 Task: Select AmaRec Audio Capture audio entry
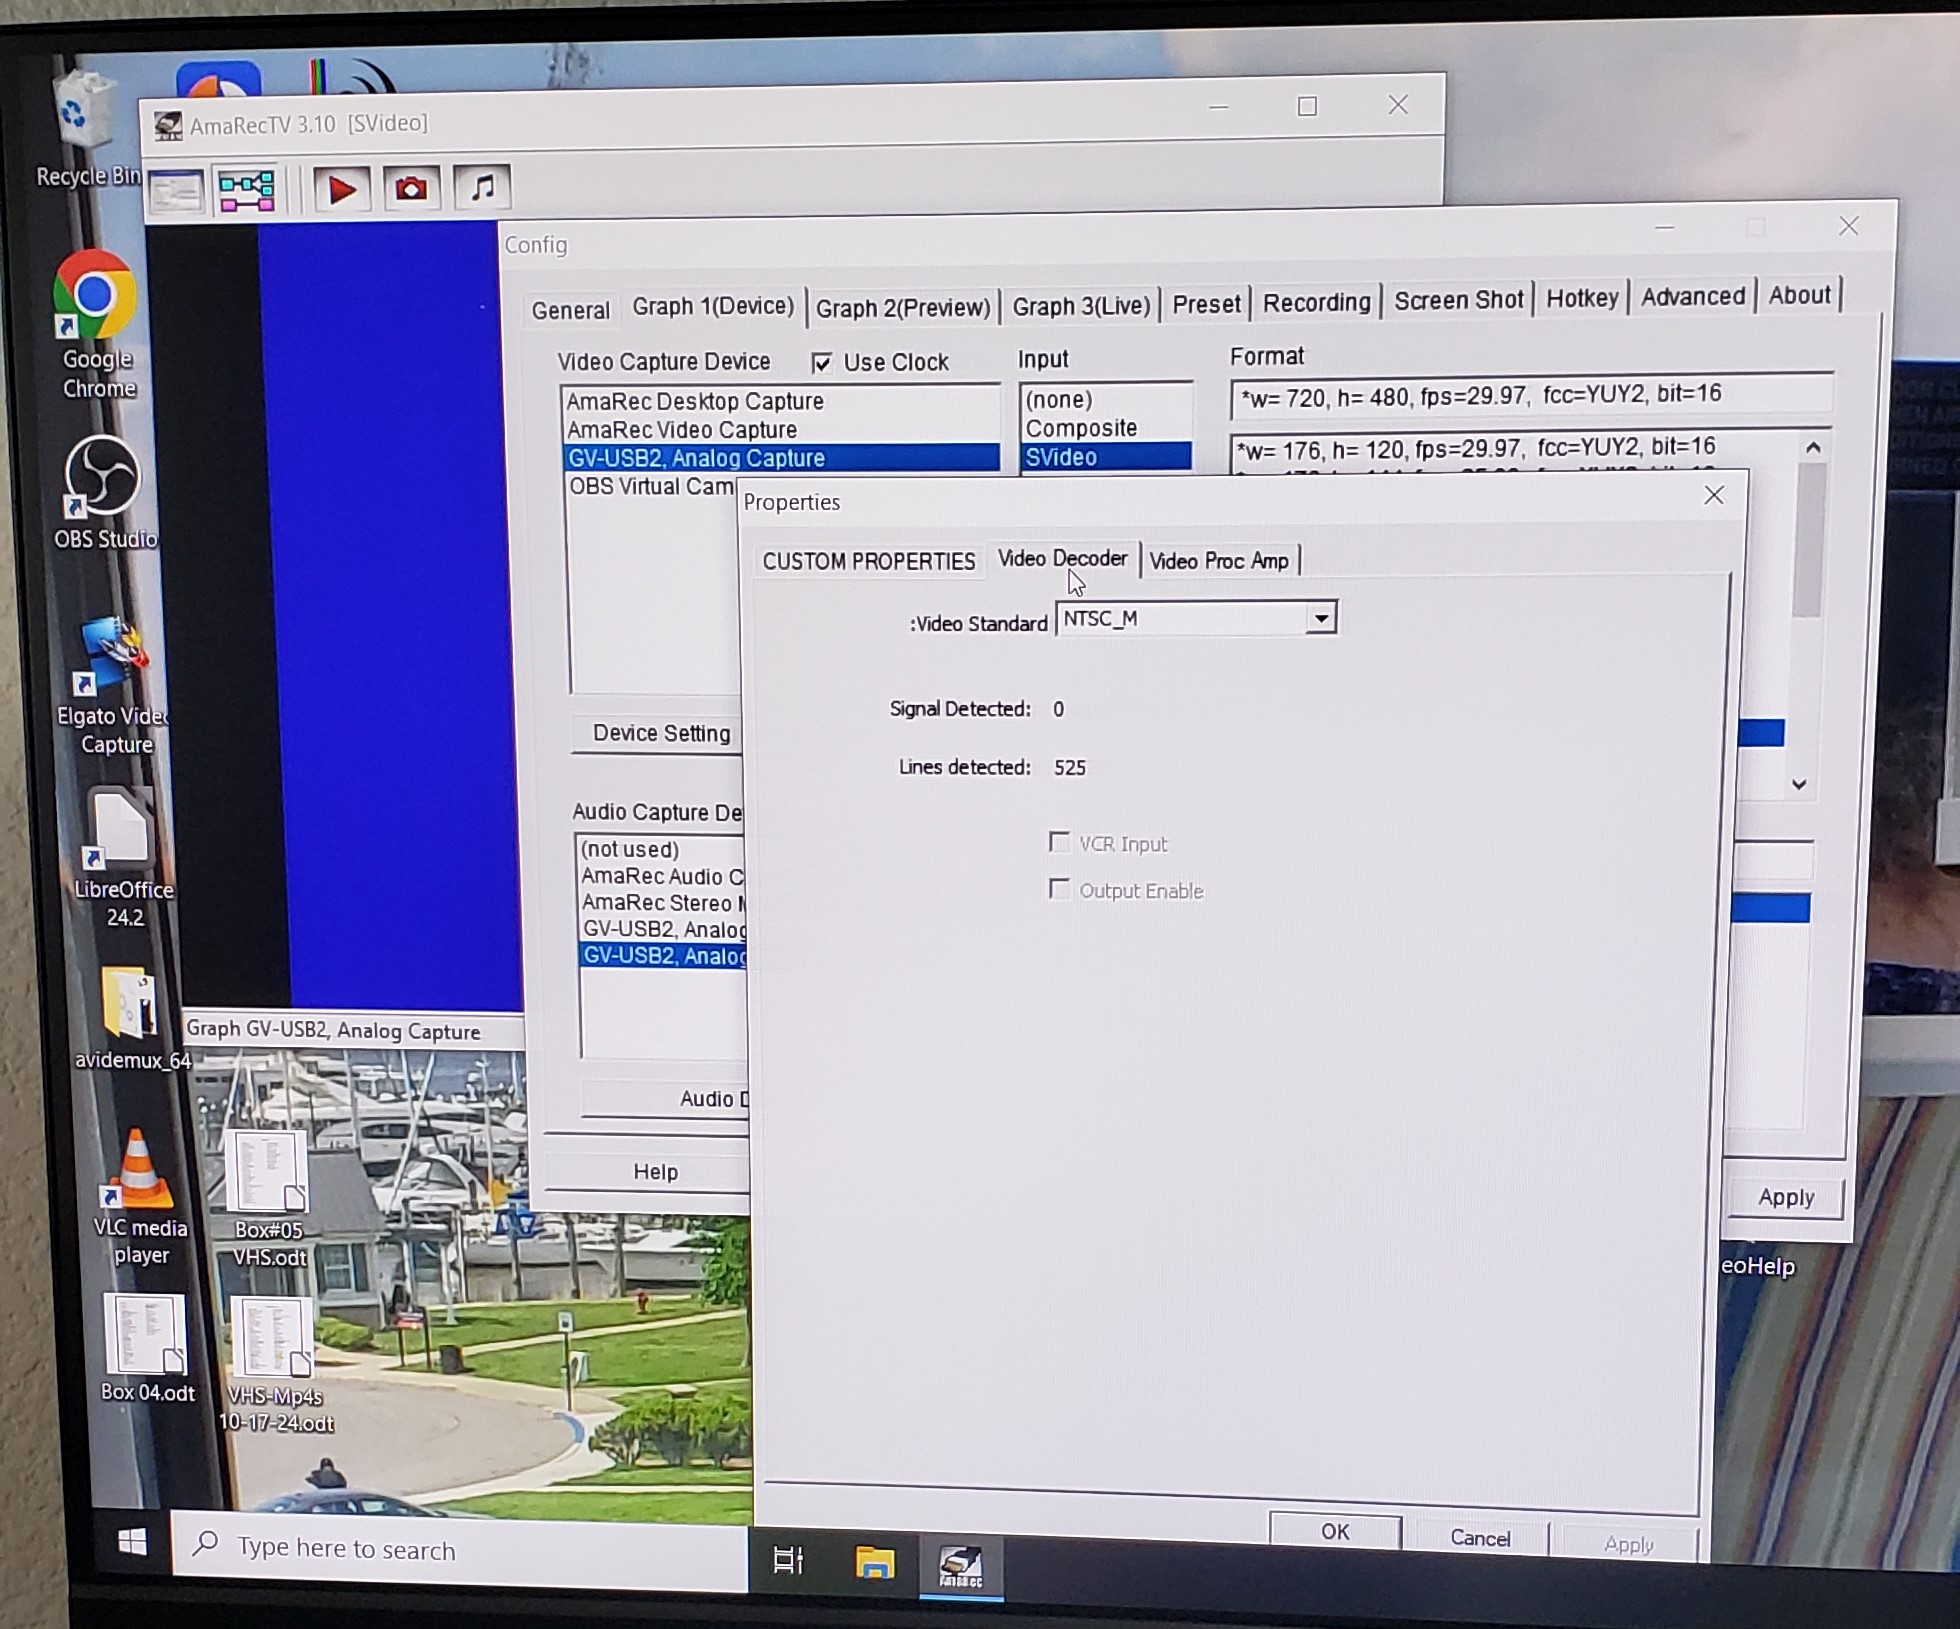tap(662, 876)
